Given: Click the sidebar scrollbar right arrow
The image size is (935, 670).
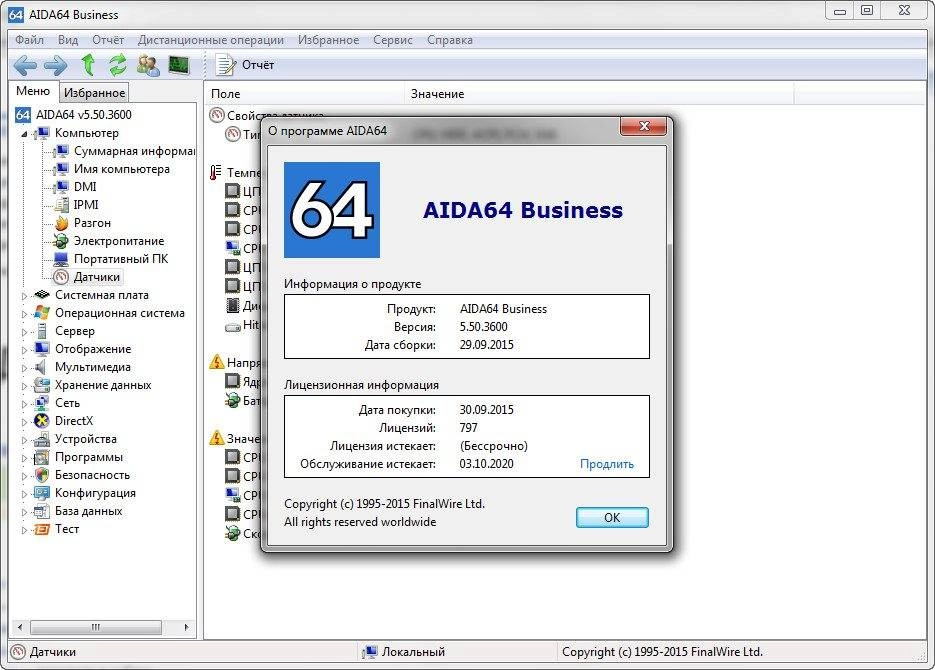Looking at the screenshot, I should [x=187, y=627].
